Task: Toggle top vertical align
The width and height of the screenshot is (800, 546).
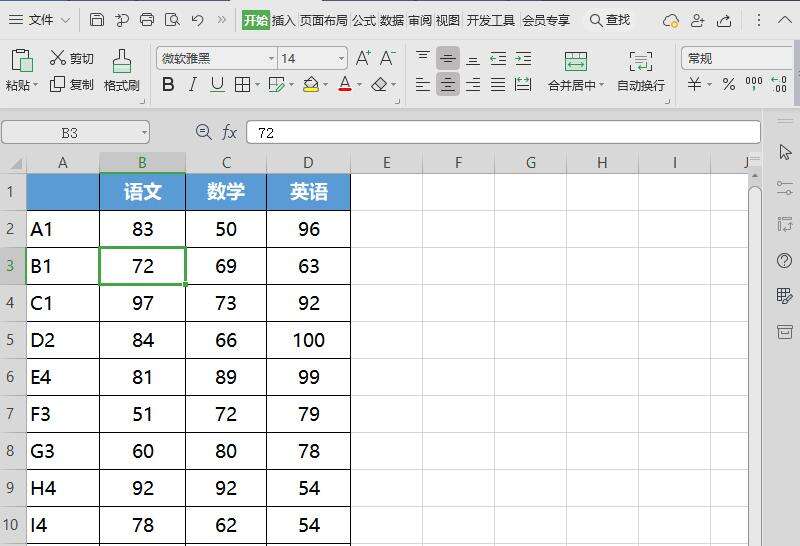Action: 422,58
